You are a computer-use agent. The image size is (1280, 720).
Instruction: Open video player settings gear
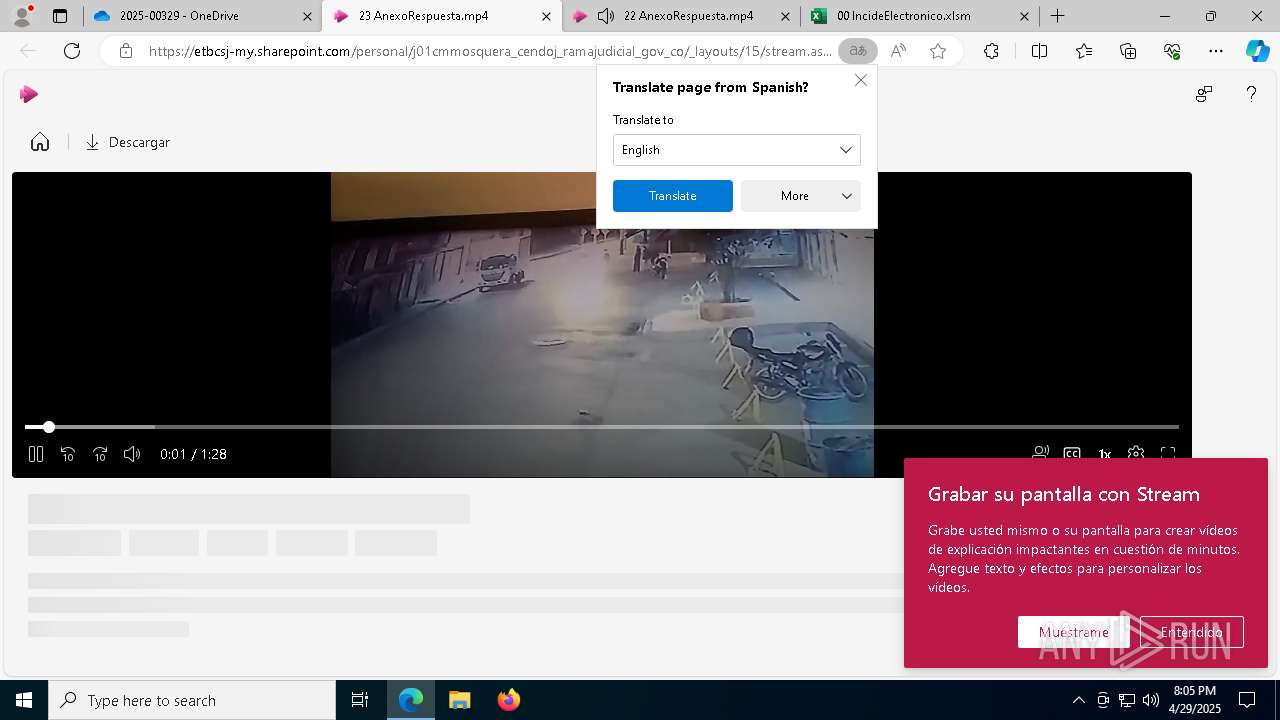(1136, 453)
